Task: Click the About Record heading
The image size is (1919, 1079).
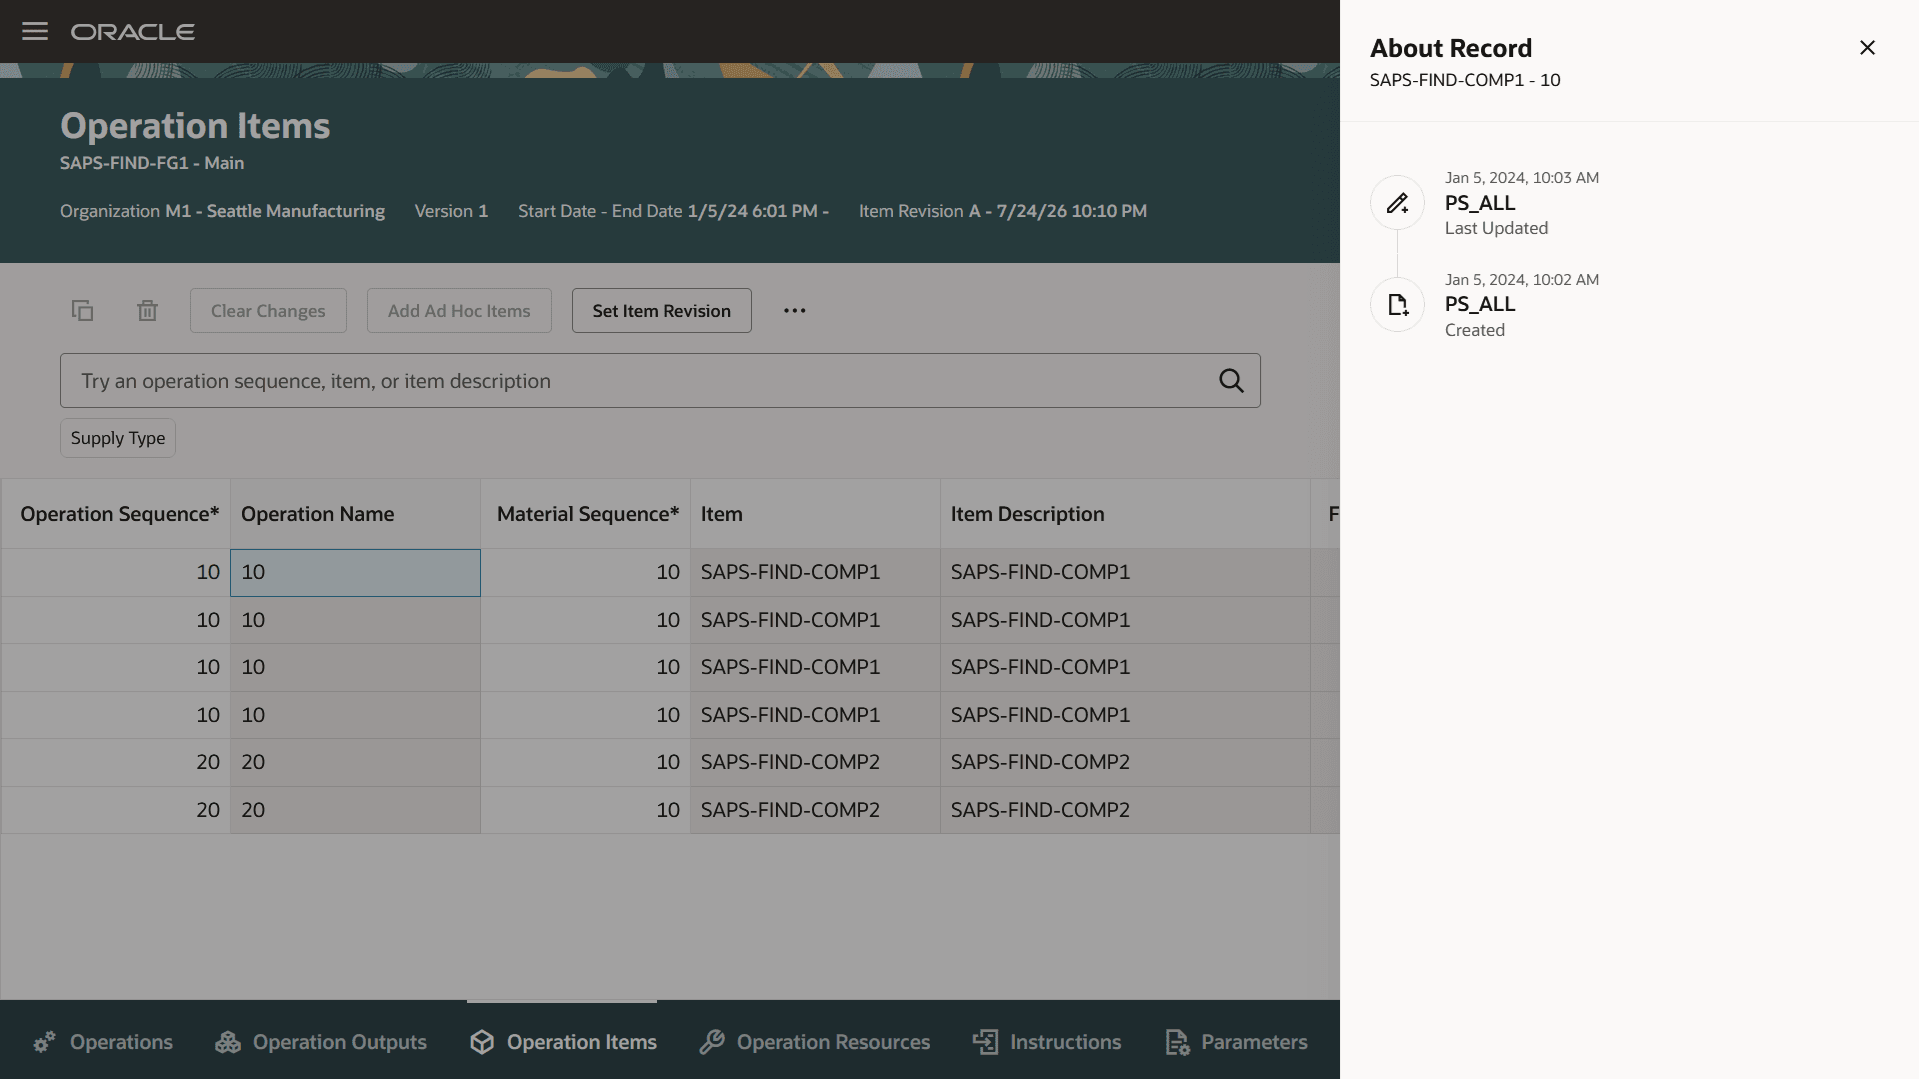Action: 1451,48
